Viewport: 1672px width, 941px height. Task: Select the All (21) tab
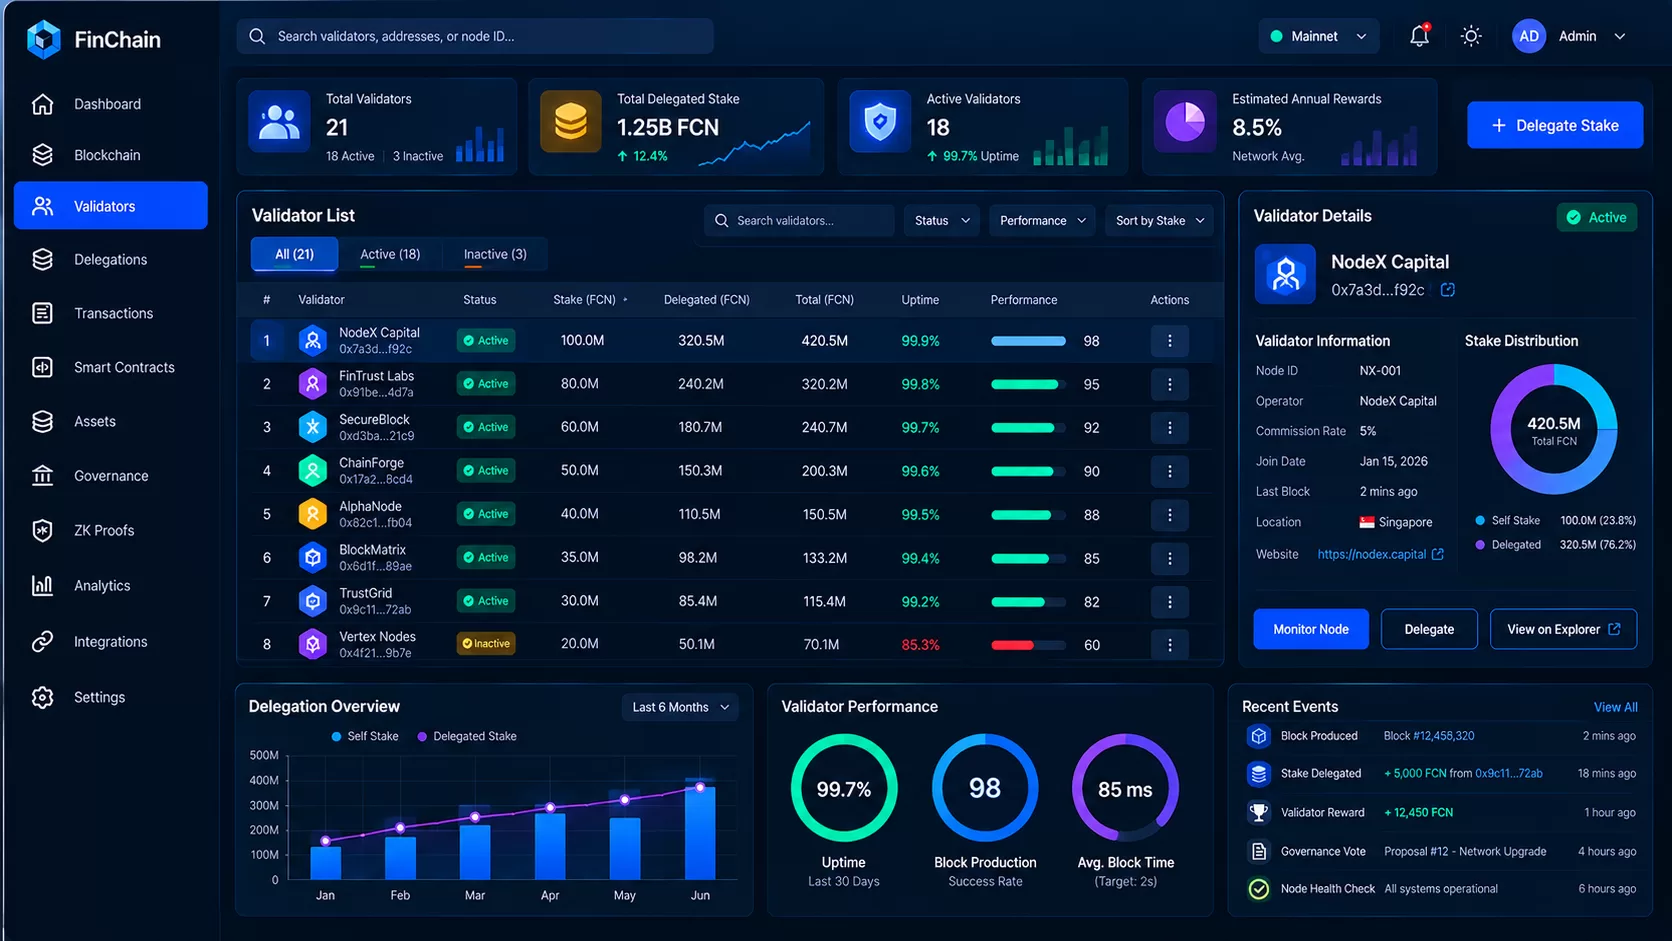[x=294, y=254]
